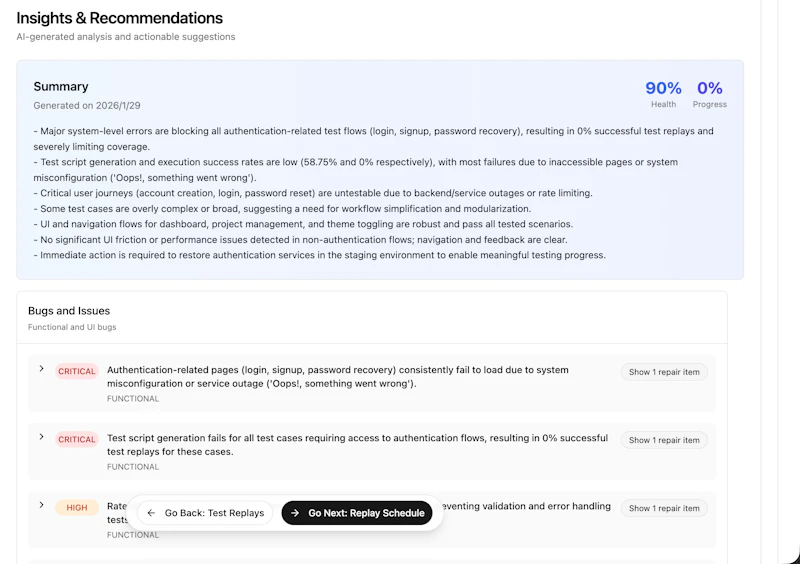Viewport: 800px width, 564px height.
Task: Click FUNCTIONAL tag under test script generation issue
Action: pyautogui.click(x=133, y=467)
